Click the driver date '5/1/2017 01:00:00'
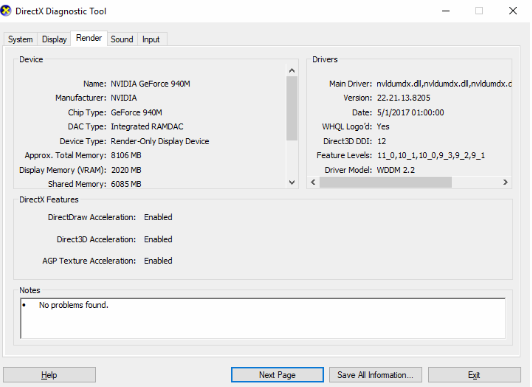 [411, 112]
